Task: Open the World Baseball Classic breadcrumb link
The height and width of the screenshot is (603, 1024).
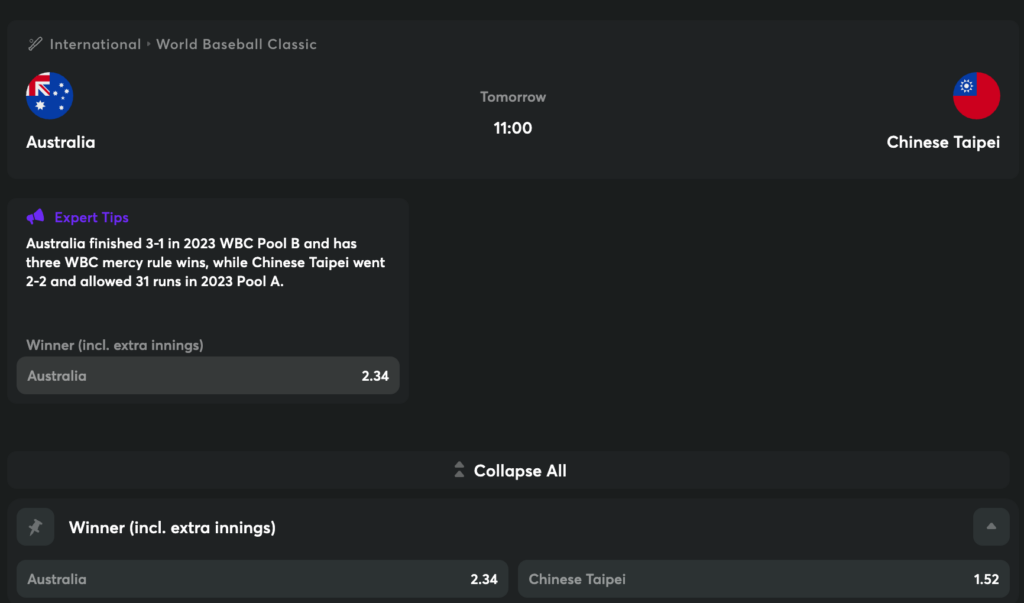Action: point(236,44)
